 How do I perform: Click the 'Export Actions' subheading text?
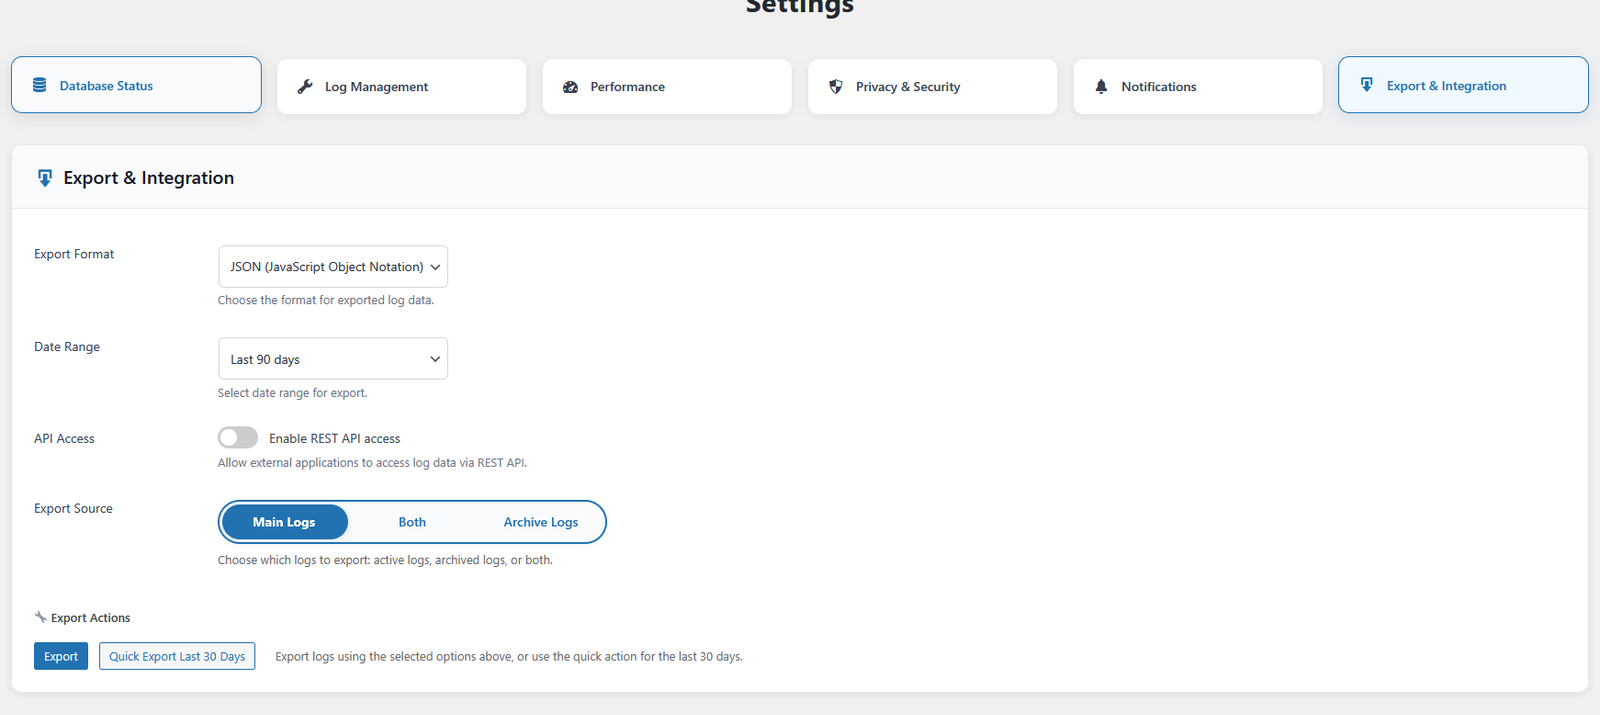pyautogui.click(x=90, y=618)
